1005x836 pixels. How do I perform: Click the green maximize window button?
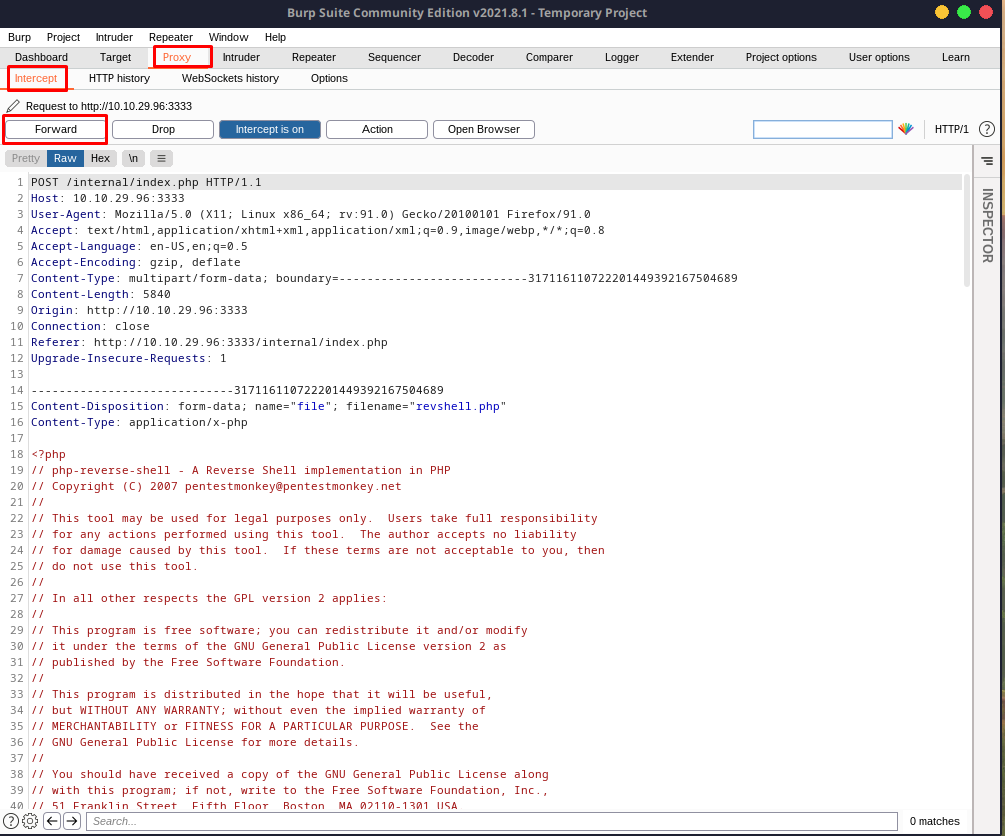(x=963, y=12)
